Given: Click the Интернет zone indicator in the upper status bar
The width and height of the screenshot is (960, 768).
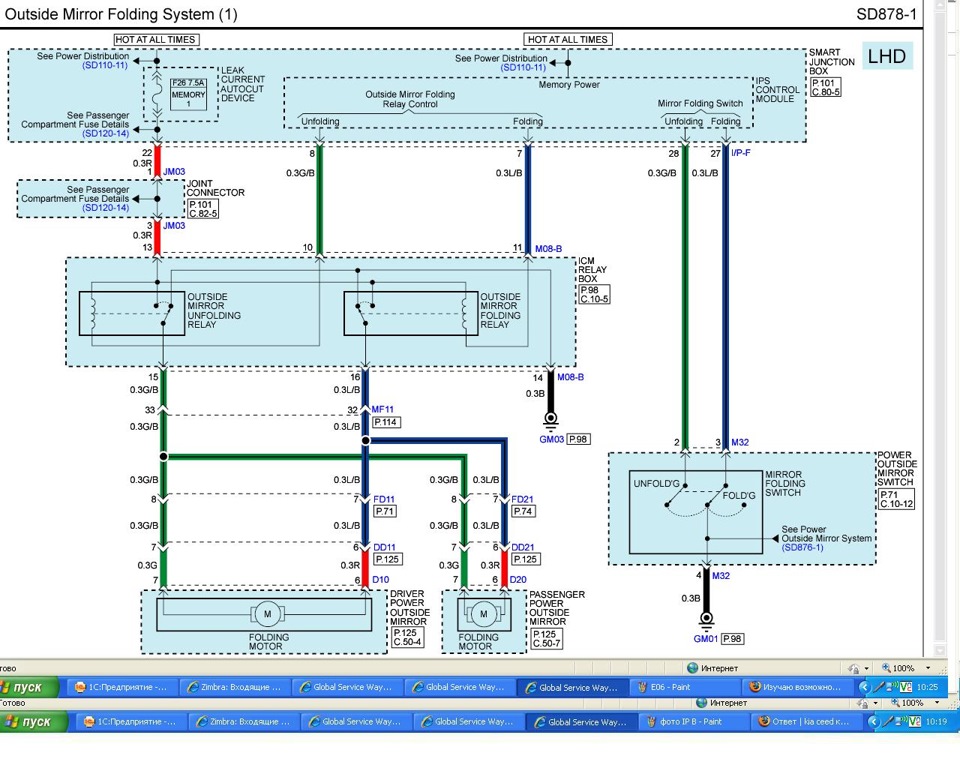Looking at the screenshot, I should 712,668.
